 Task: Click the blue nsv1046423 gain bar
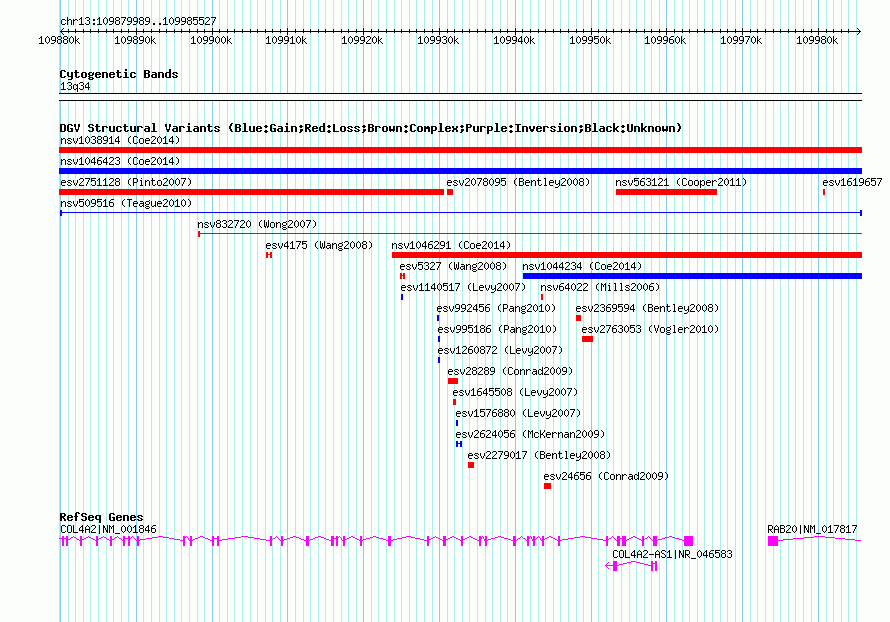coord(460,171)
